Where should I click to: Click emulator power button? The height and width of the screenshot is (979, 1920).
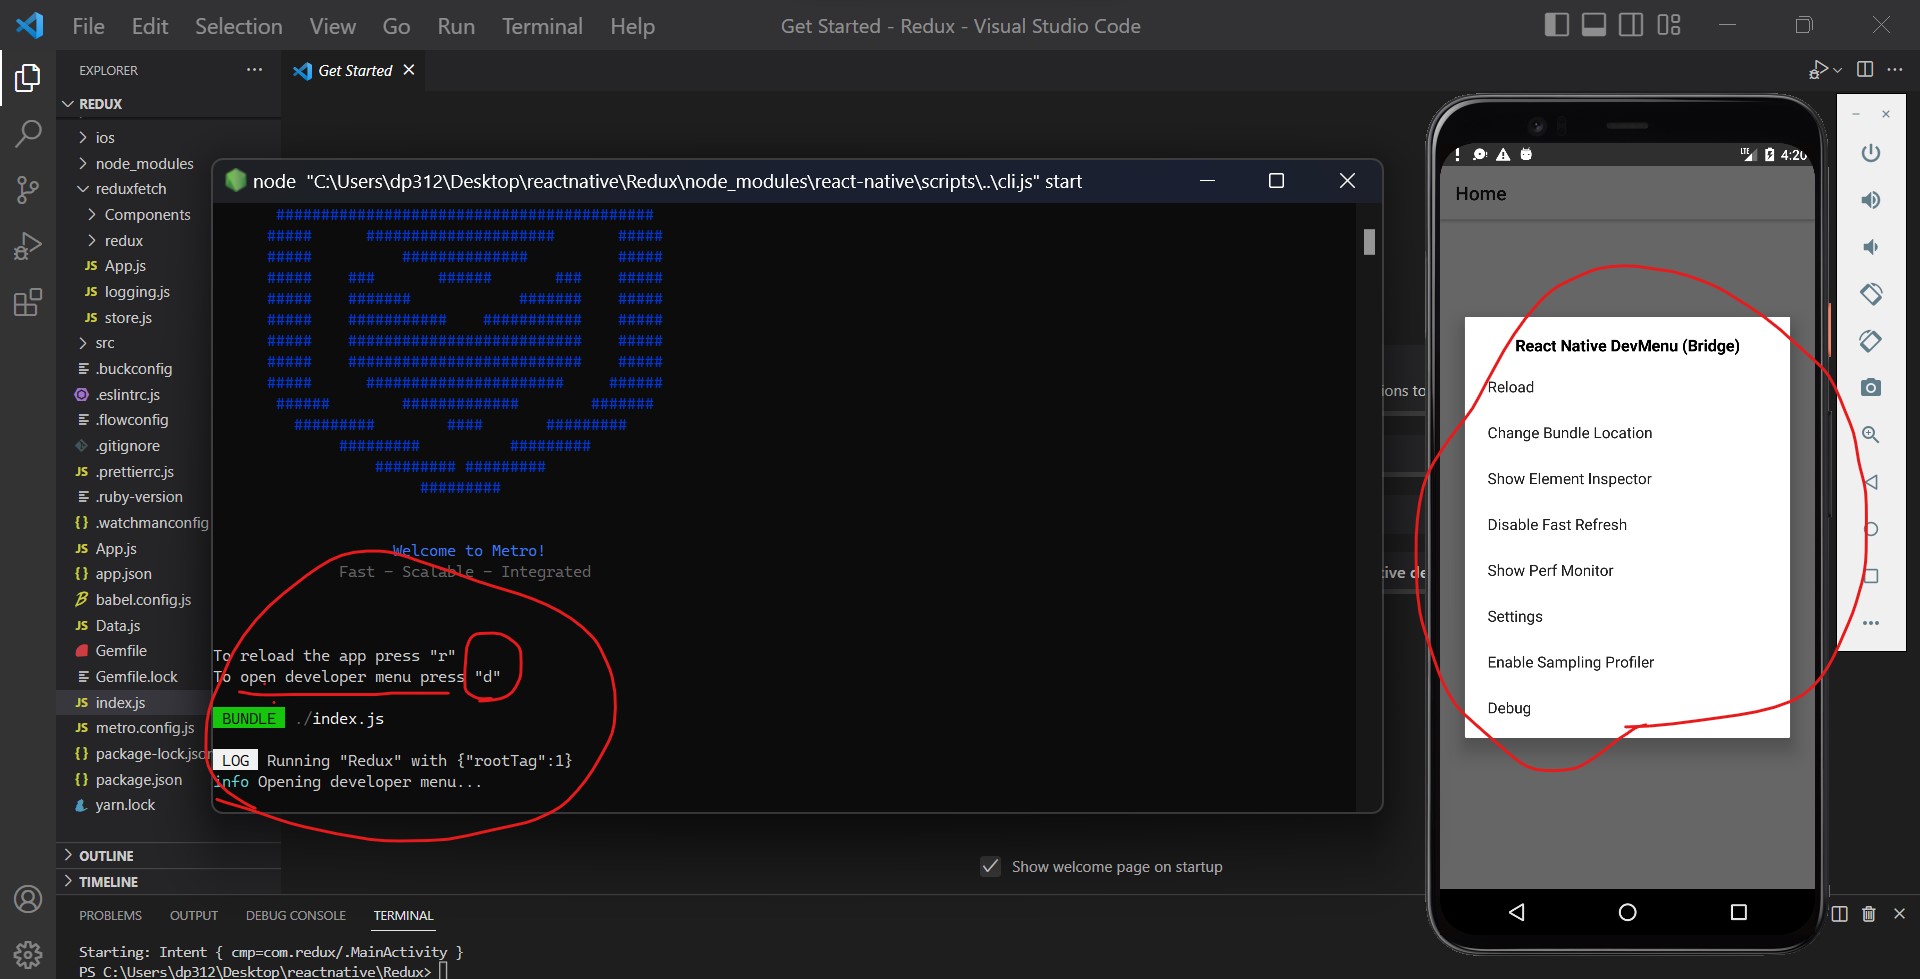click(x=1871, y=153)
